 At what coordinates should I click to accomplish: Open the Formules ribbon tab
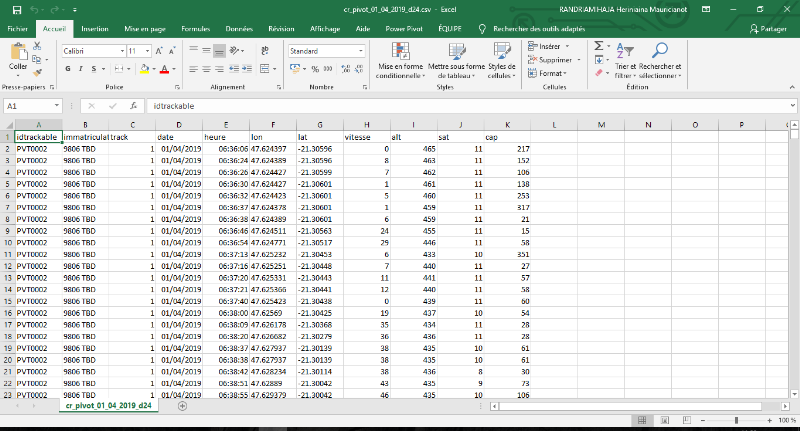click(196, 29)
